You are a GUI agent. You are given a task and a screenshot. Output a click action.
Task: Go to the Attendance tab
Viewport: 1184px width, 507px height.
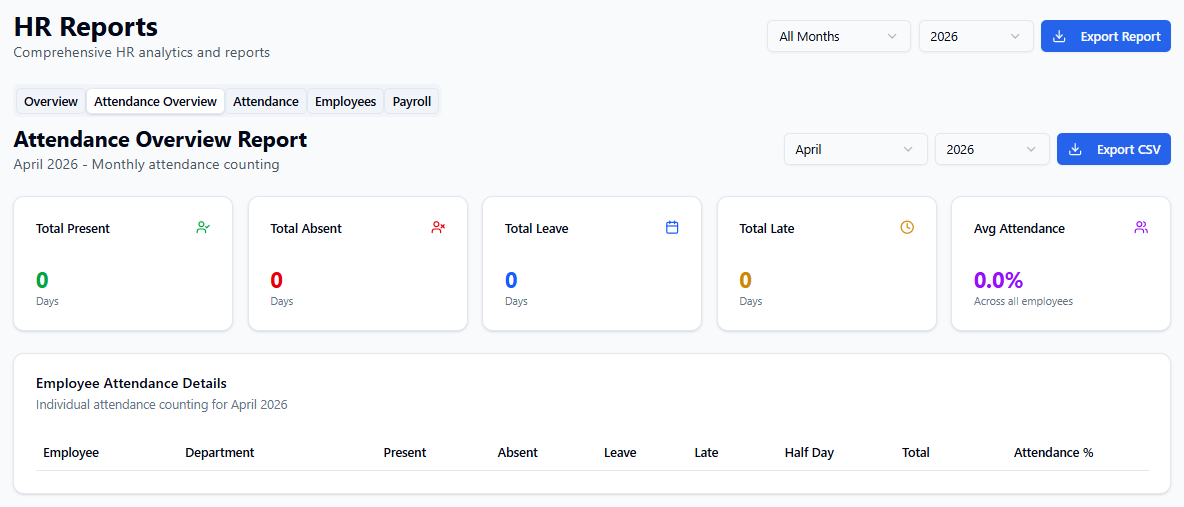266,102
